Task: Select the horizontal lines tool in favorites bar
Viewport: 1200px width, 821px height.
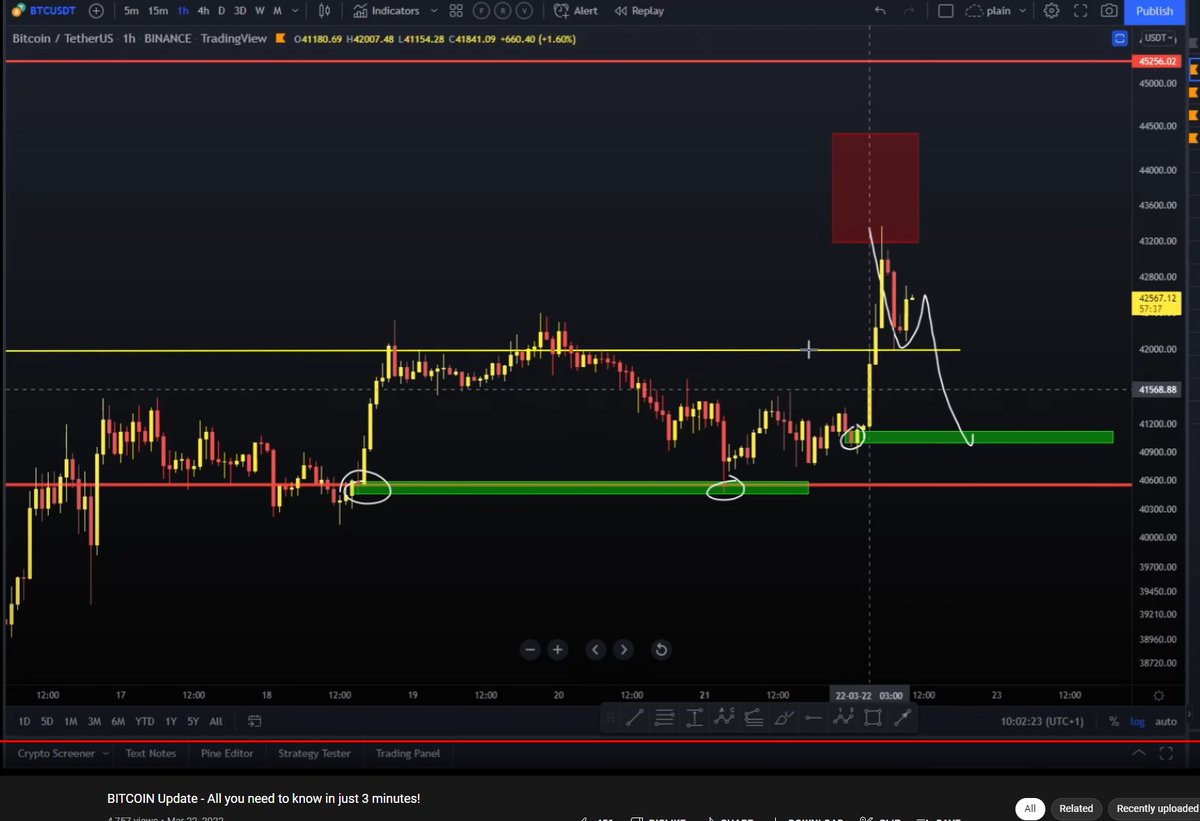Action: coord(664,716)
